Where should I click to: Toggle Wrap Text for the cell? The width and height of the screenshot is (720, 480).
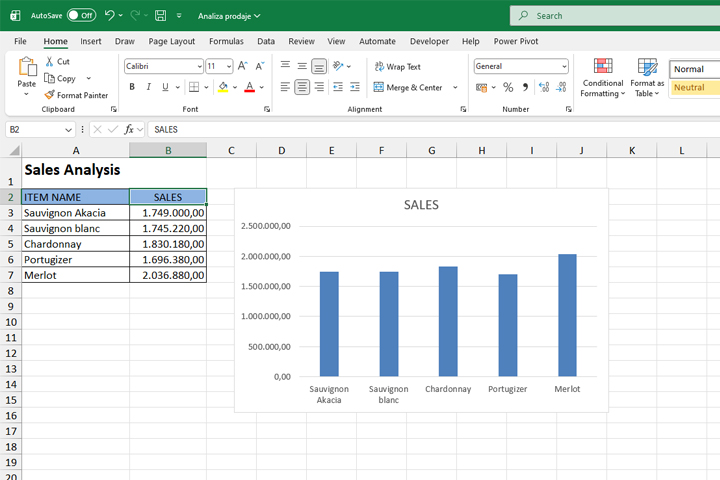click(397, 66)
